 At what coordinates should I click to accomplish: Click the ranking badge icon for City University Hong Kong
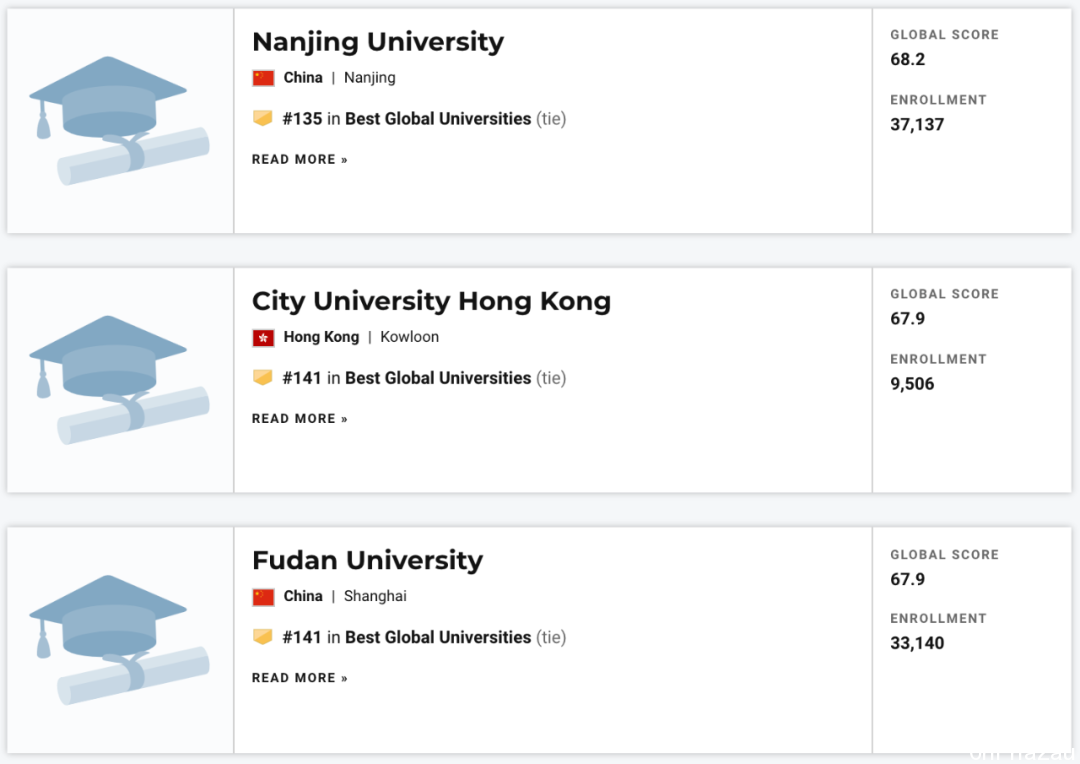pos(262,378)
